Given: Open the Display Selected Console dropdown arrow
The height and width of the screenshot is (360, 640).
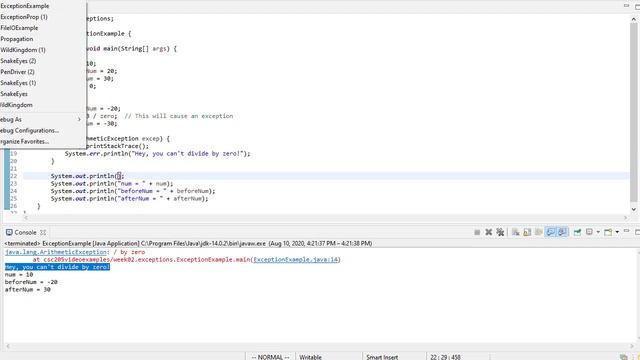Looking at the screenshot, I should point(598,232).
